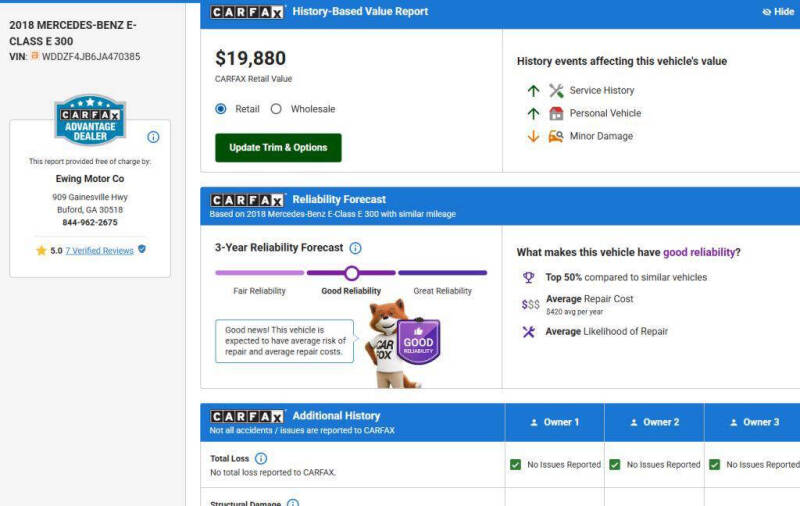800x506 pixels.
Task: Click the CARFAX Advantage Dealer info icon
Action: (153, 137)
